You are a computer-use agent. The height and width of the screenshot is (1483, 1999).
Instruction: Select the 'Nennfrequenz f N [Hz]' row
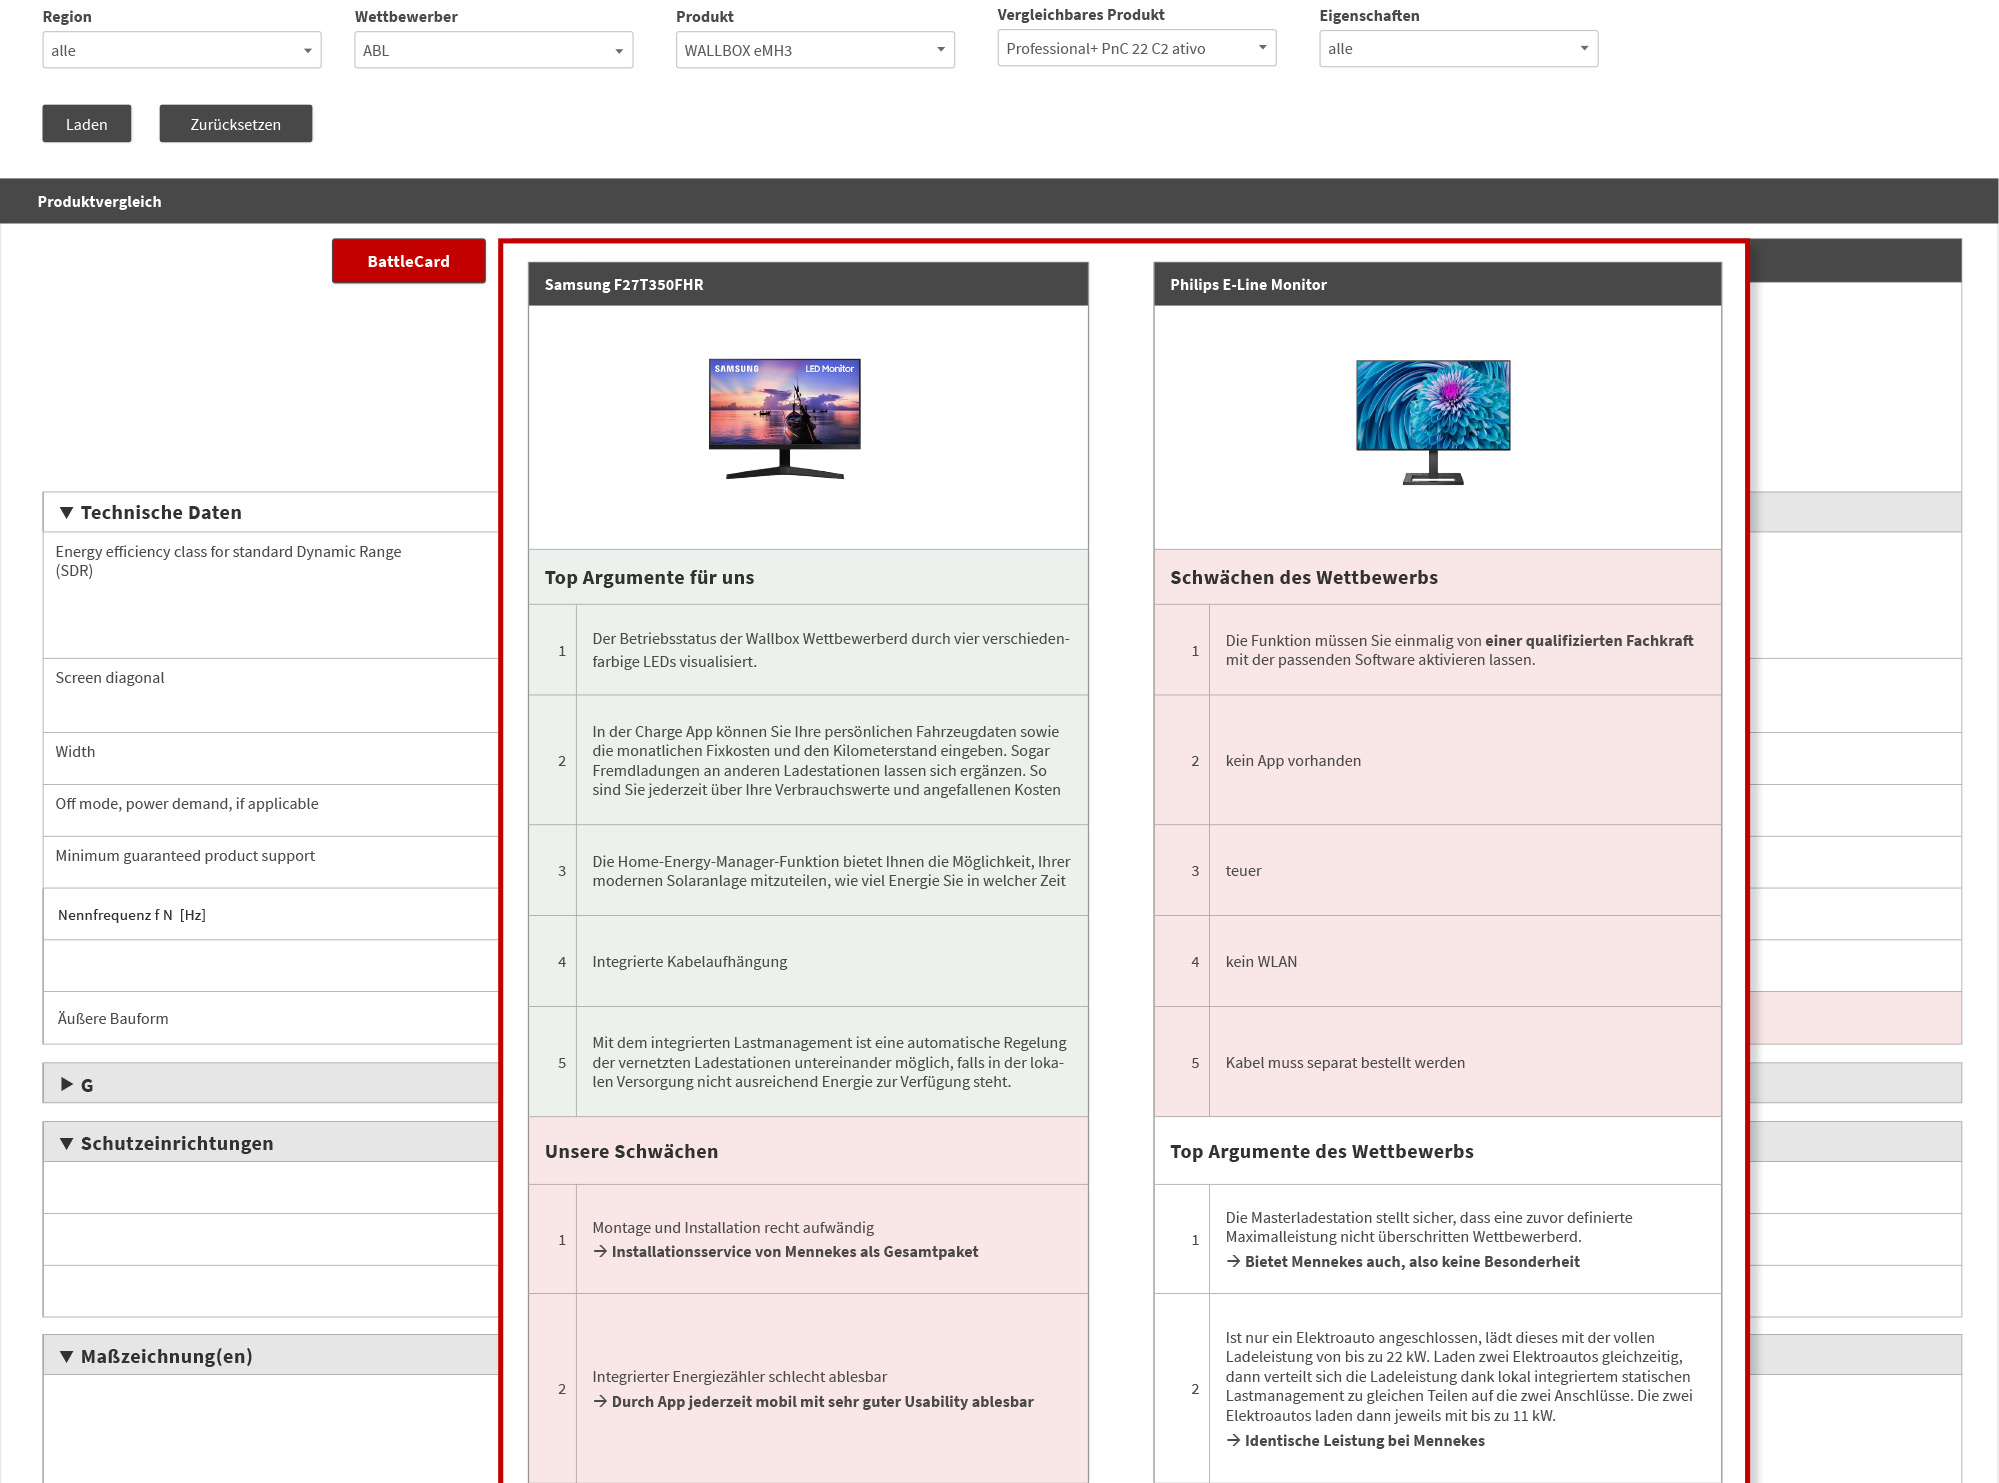270,914
